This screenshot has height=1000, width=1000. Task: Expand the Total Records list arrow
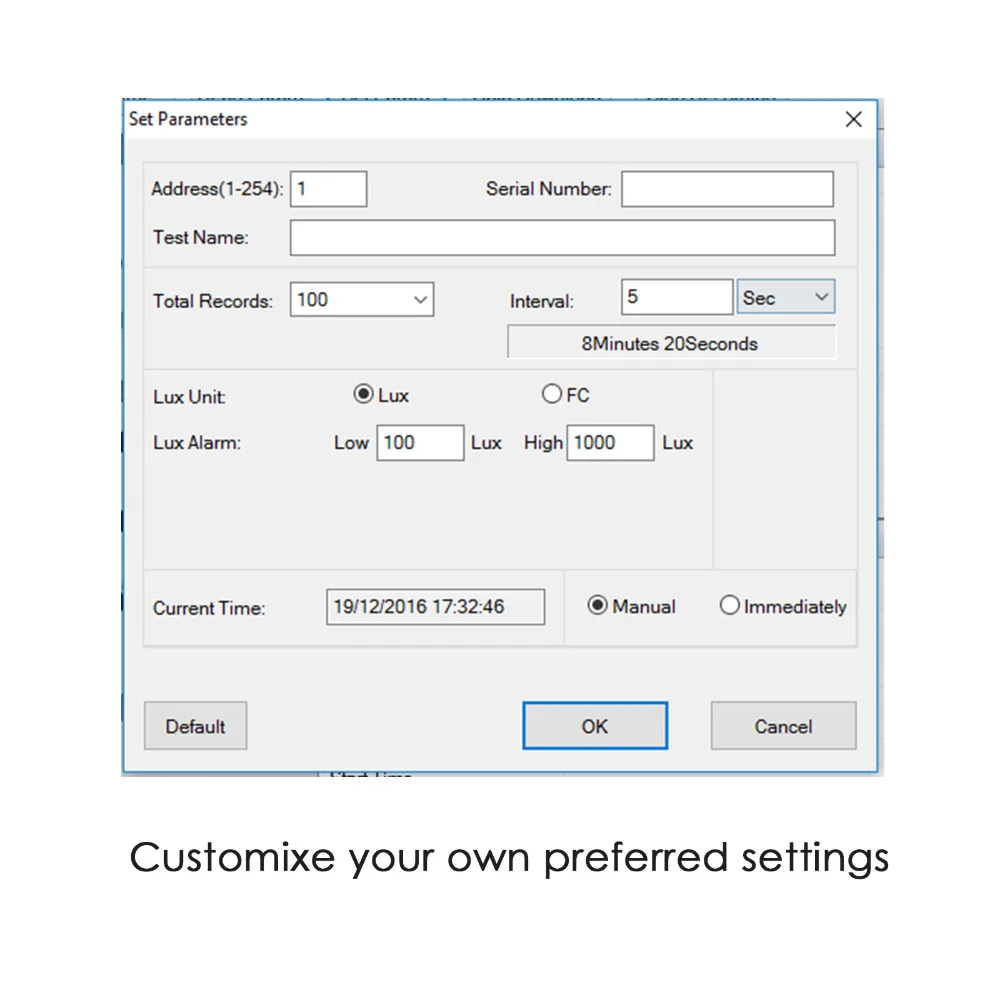pos(421,299)
